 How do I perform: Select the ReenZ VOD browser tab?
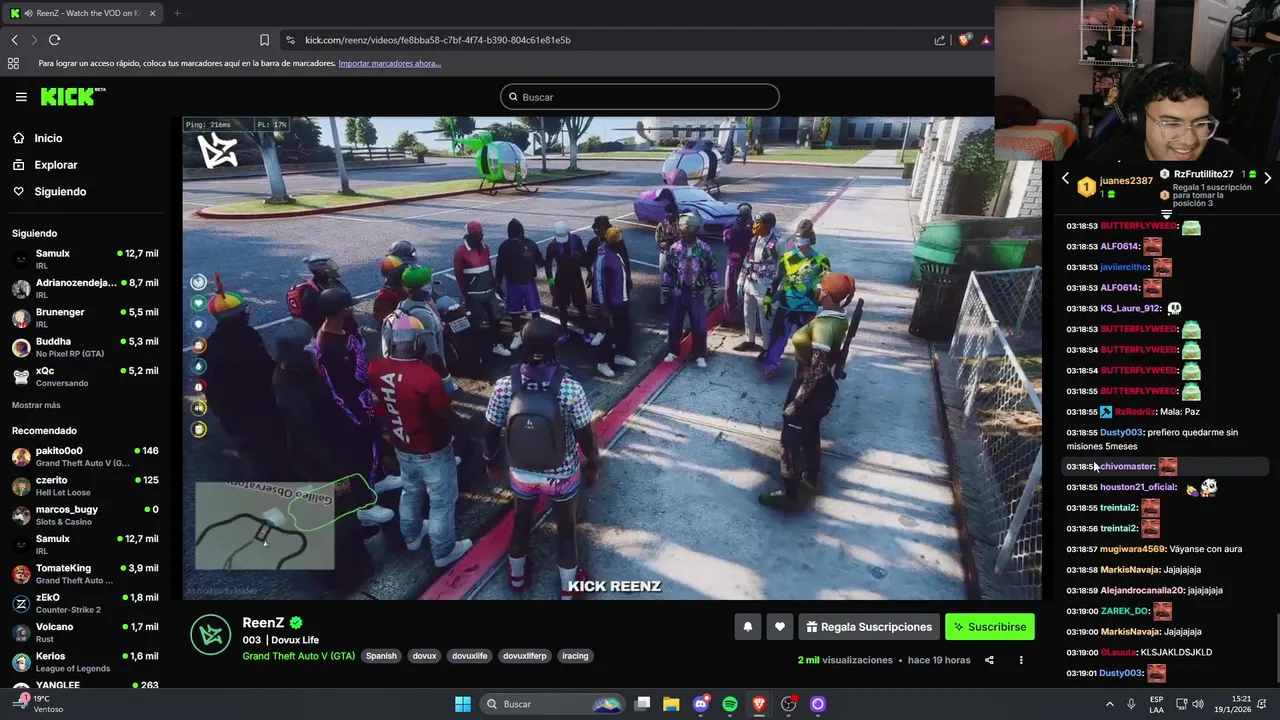tap(83, 13)
